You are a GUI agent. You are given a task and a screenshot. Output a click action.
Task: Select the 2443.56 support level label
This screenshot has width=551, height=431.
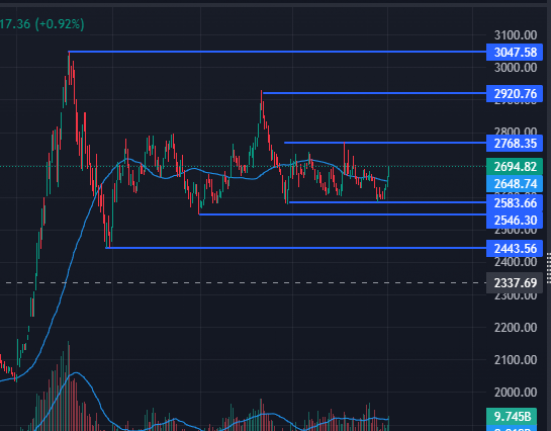pos(514,249)
